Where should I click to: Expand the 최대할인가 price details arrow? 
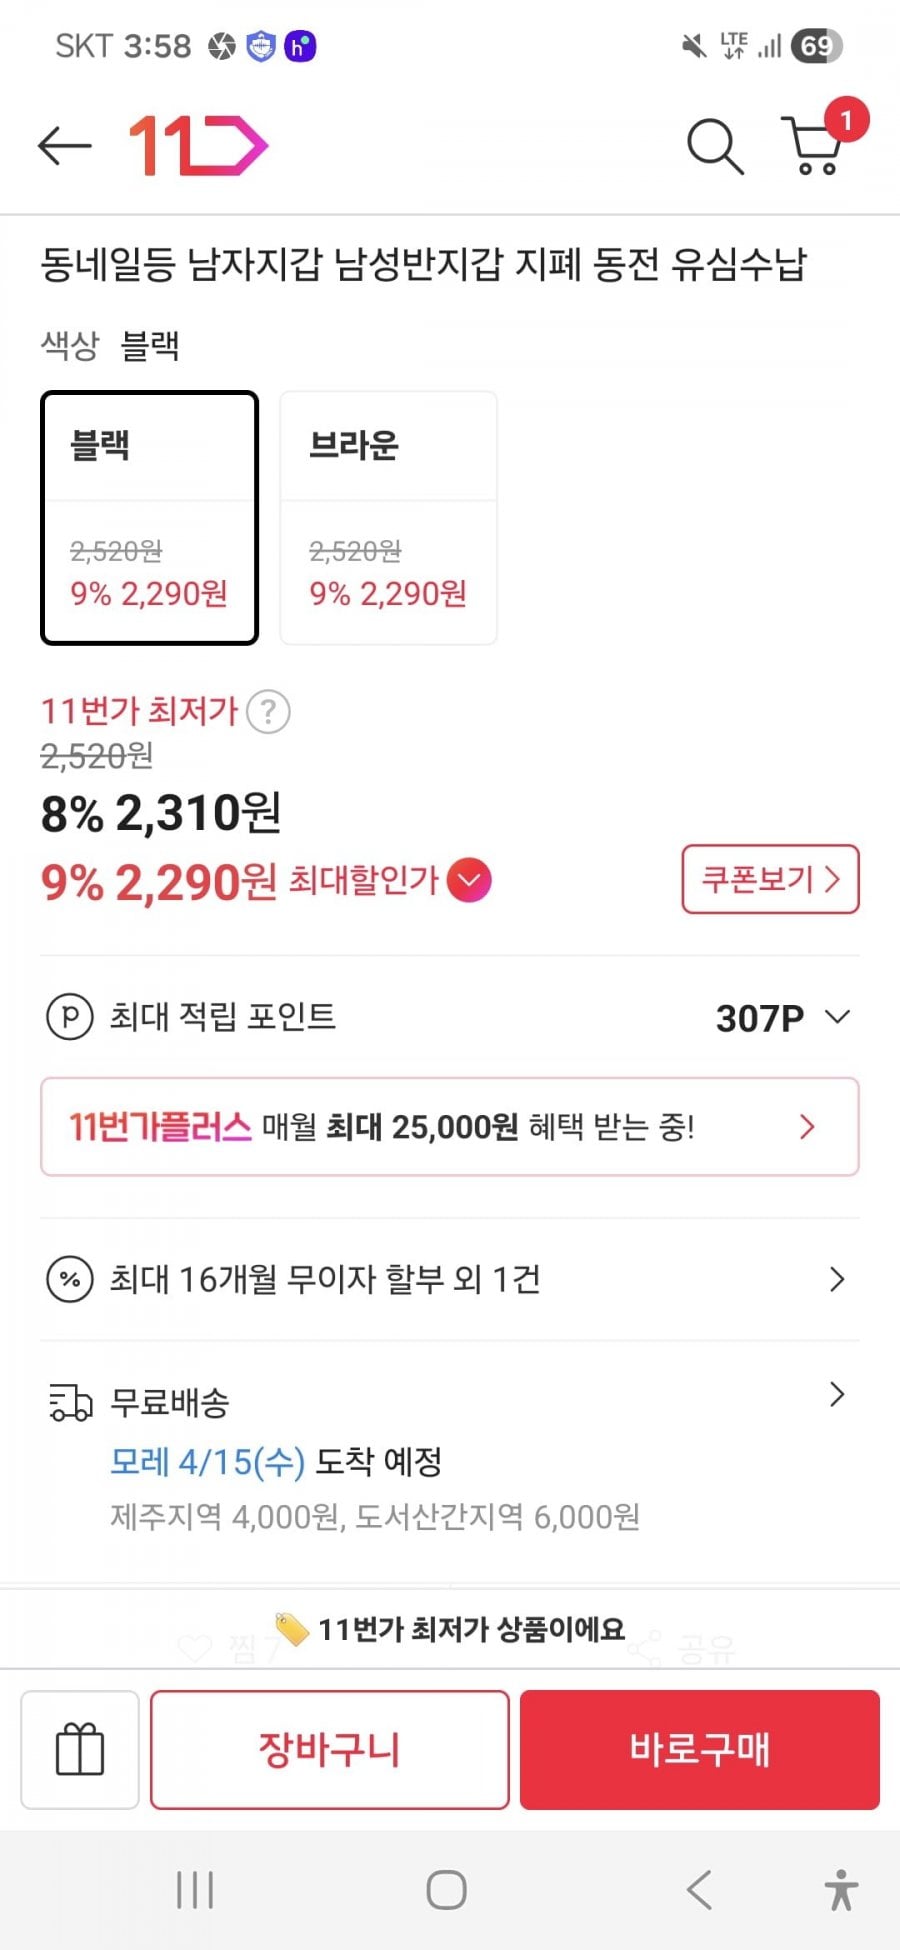[469, 881]
